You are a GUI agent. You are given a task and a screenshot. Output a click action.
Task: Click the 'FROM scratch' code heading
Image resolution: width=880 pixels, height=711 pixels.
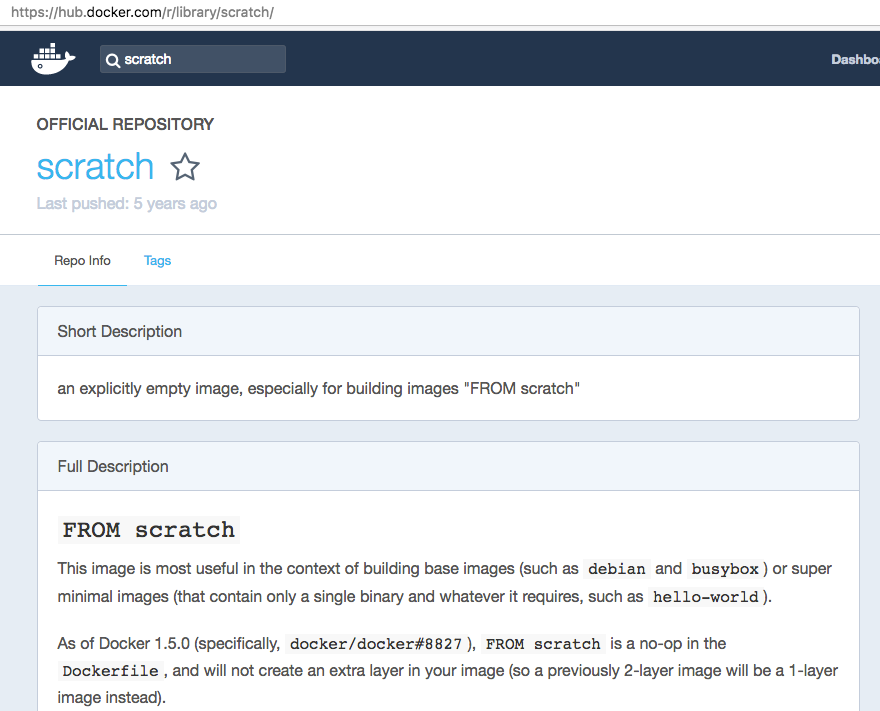(x=149, y=530)
